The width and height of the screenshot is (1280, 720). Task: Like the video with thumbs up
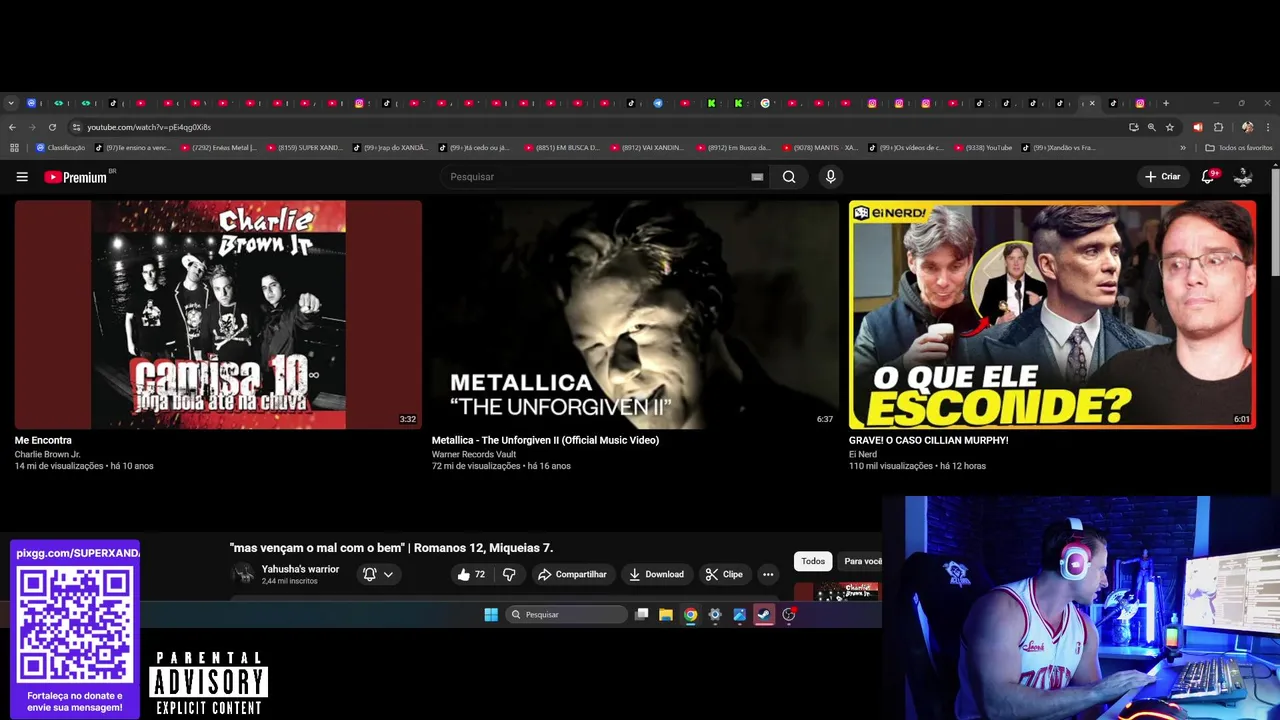tap(471, 574)
